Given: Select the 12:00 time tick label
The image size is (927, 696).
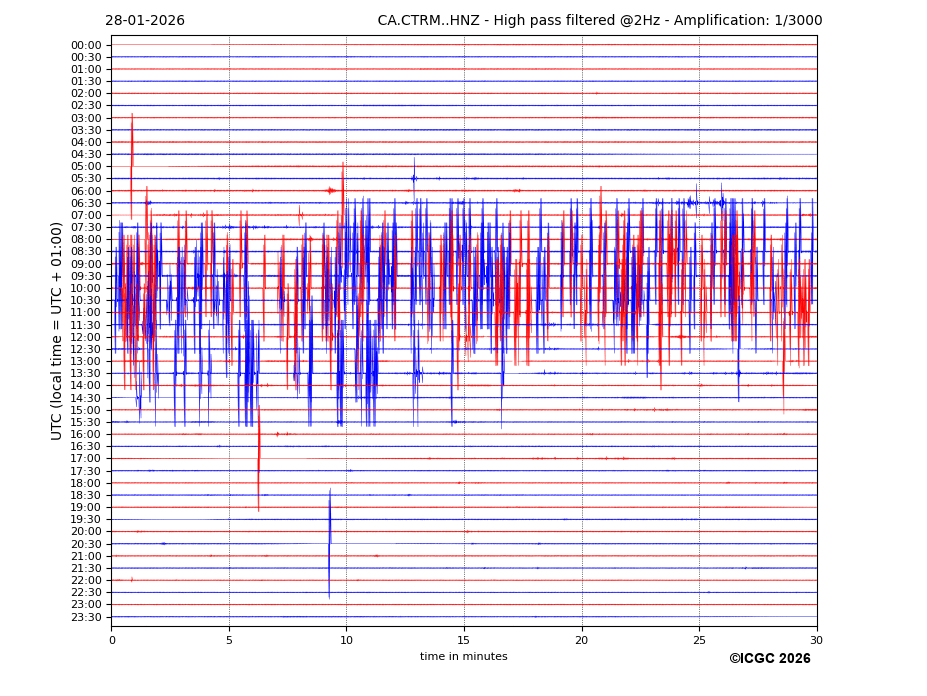Looking at the screenshot, I should point(86,337).
